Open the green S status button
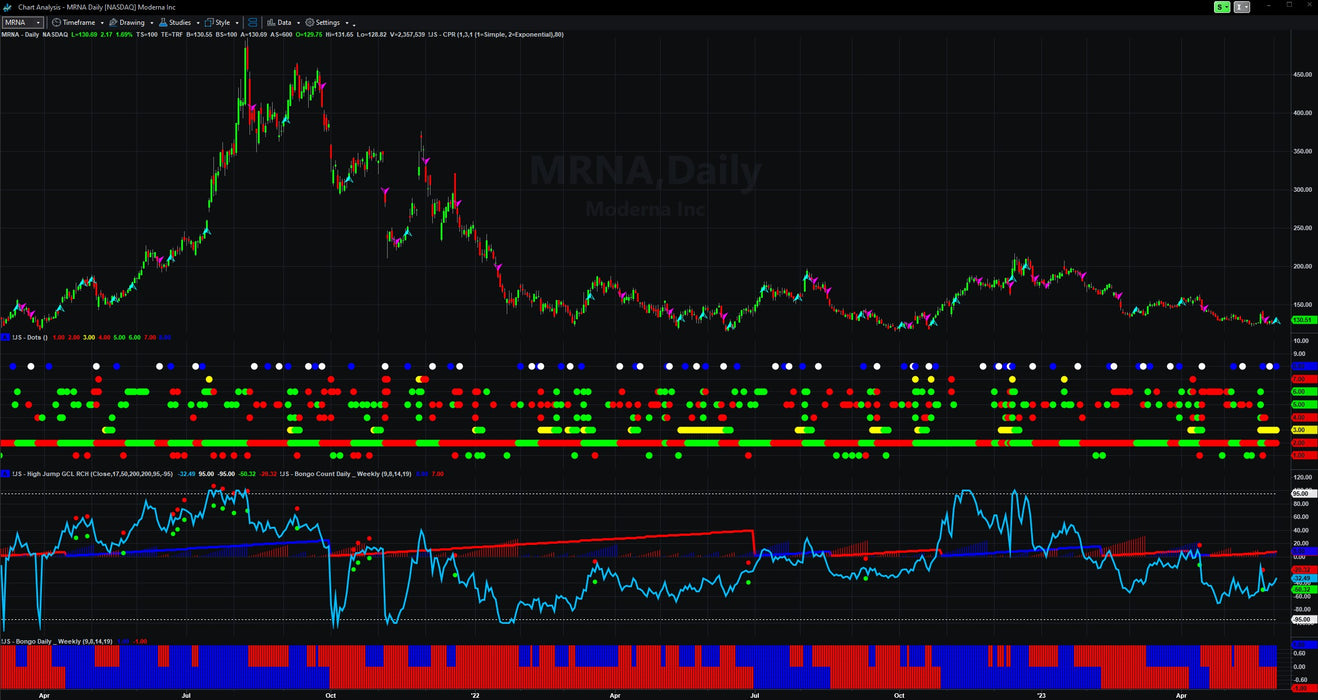This screenshot has height=700, width=1318. pos(1222,7)
